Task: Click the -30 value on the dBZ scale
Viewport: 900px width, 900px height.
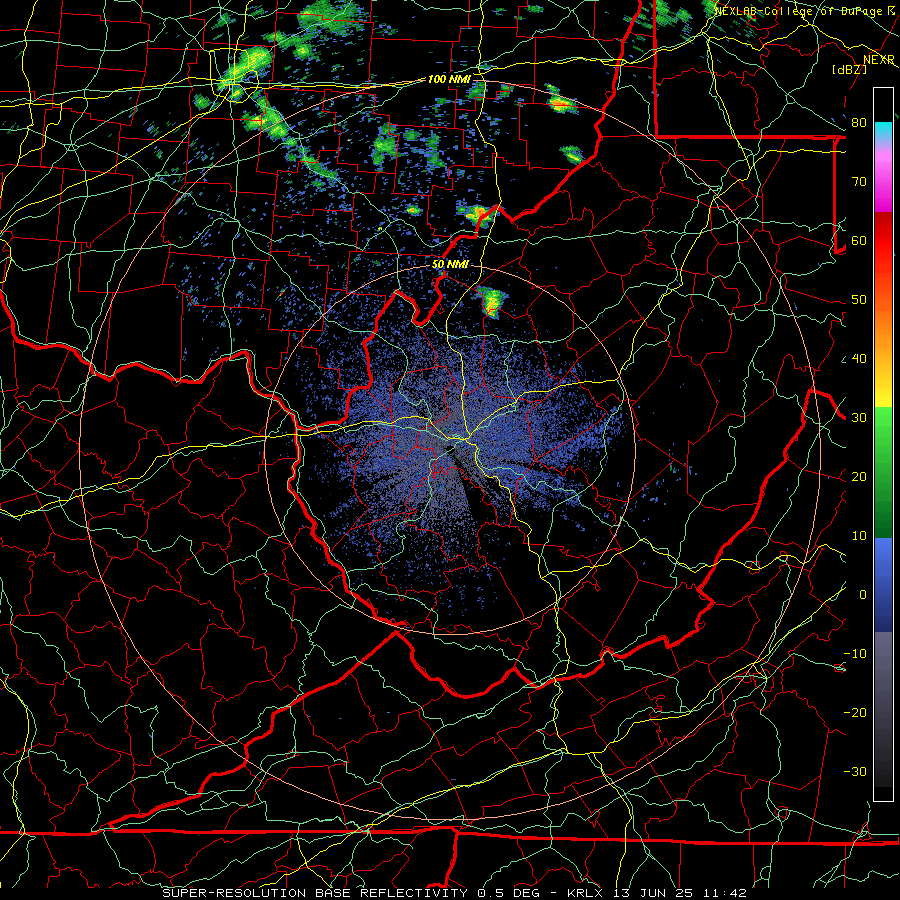Action: click(x=855, y=772)
